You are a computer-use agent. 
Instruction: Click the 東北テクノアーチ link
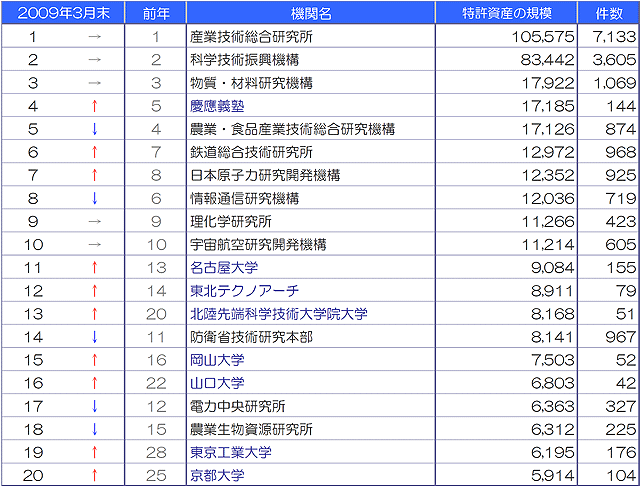click(x=243, y=291)
